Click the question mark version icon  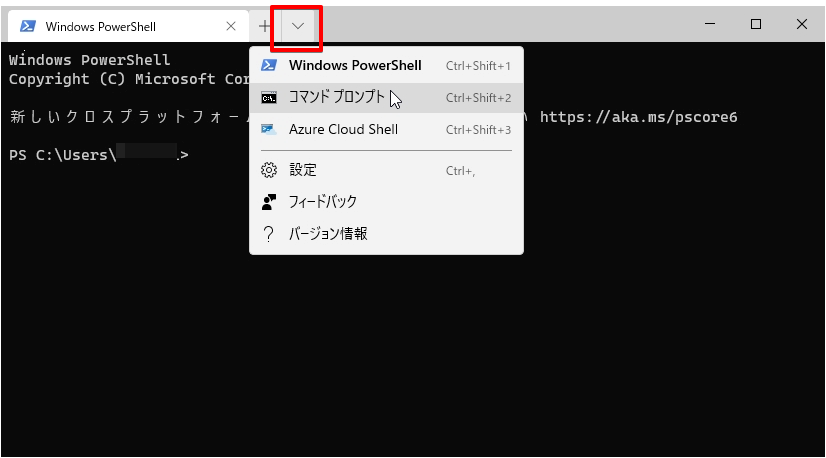click(269, 233)
